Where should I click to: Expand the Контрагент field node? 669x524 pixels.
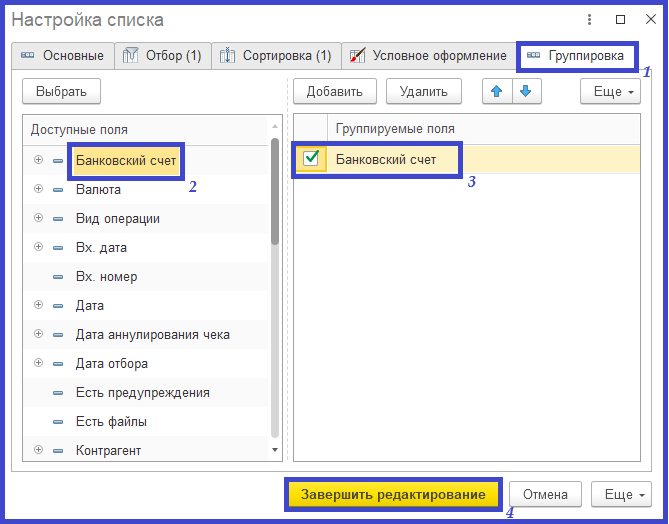[x=38, y=451]
